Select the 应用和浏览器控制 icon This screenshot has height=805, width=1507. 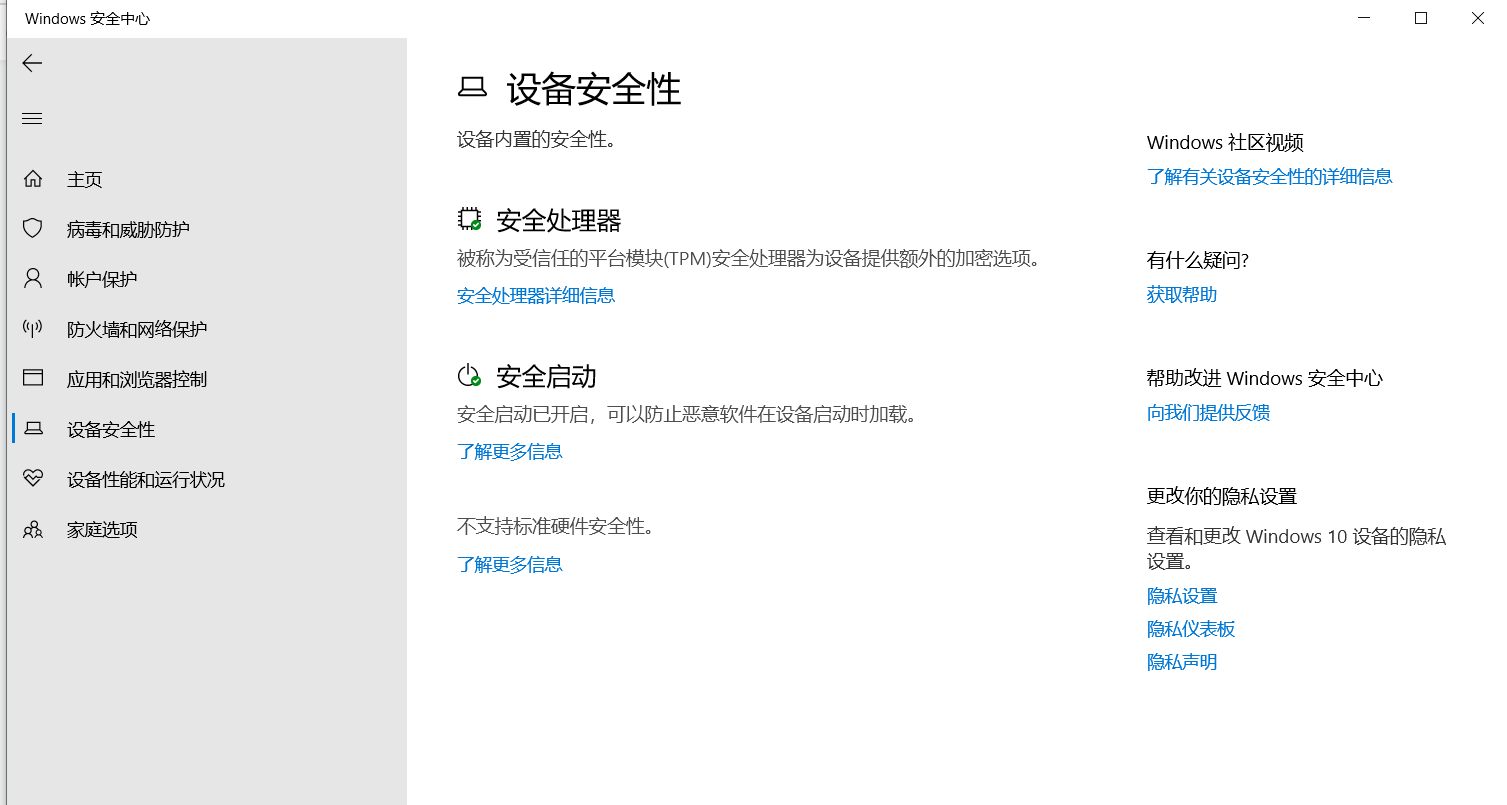click(33, 378)
